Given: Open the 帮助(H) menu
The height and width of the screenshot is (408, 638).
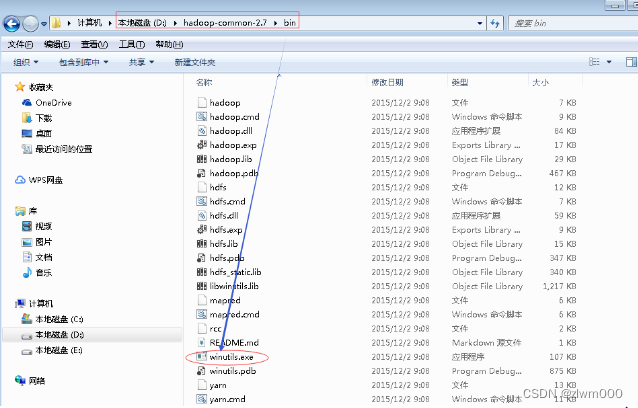Looking at the screenshot, I should coord(169,44).
